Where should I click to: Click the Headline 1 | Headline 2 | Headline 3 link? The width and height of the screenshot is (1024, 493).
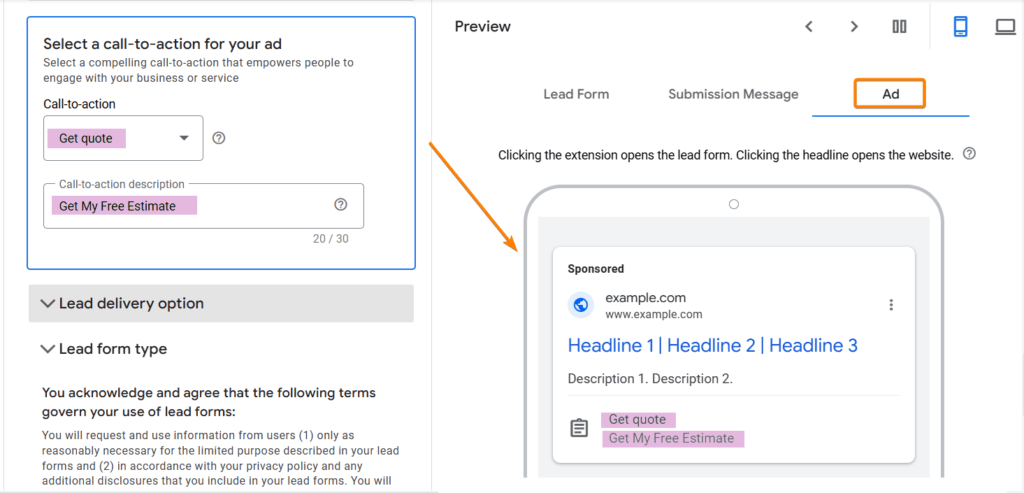[x=712, y=345]
